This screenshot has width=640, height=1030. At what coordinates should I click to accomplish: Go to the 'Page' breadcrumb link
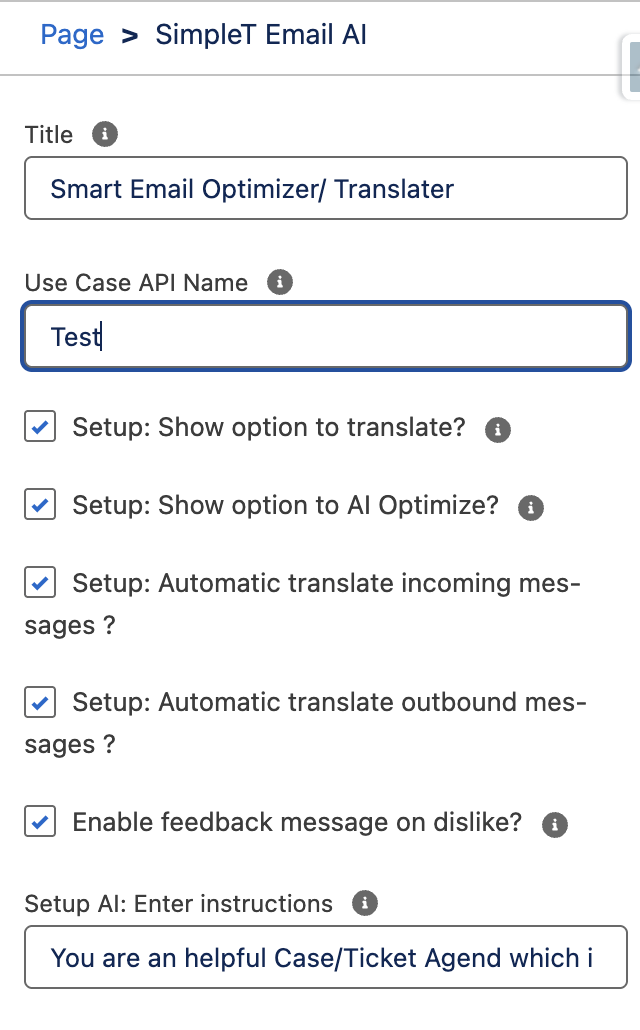tap(72, 35)
